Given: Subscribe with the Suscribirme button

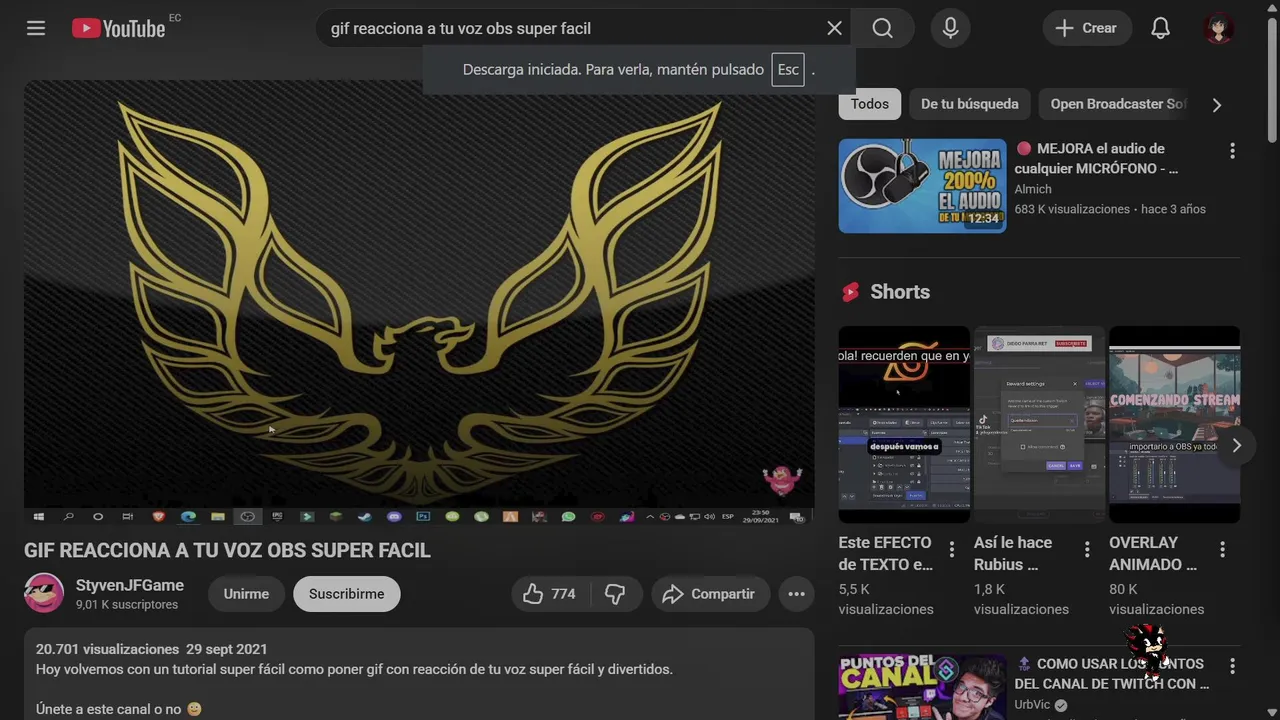Looking at the screenshot, I should (x=346, y=594).
